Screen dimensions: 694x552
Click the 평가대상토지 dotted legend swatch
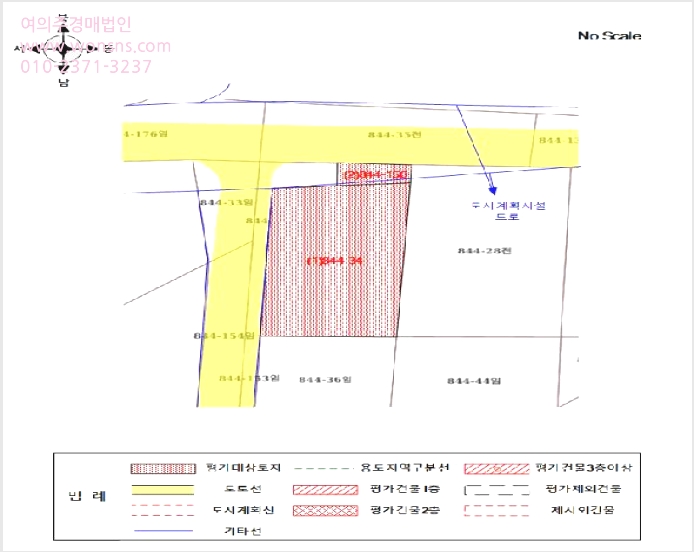pyautogui.click(x=163, y=468)
